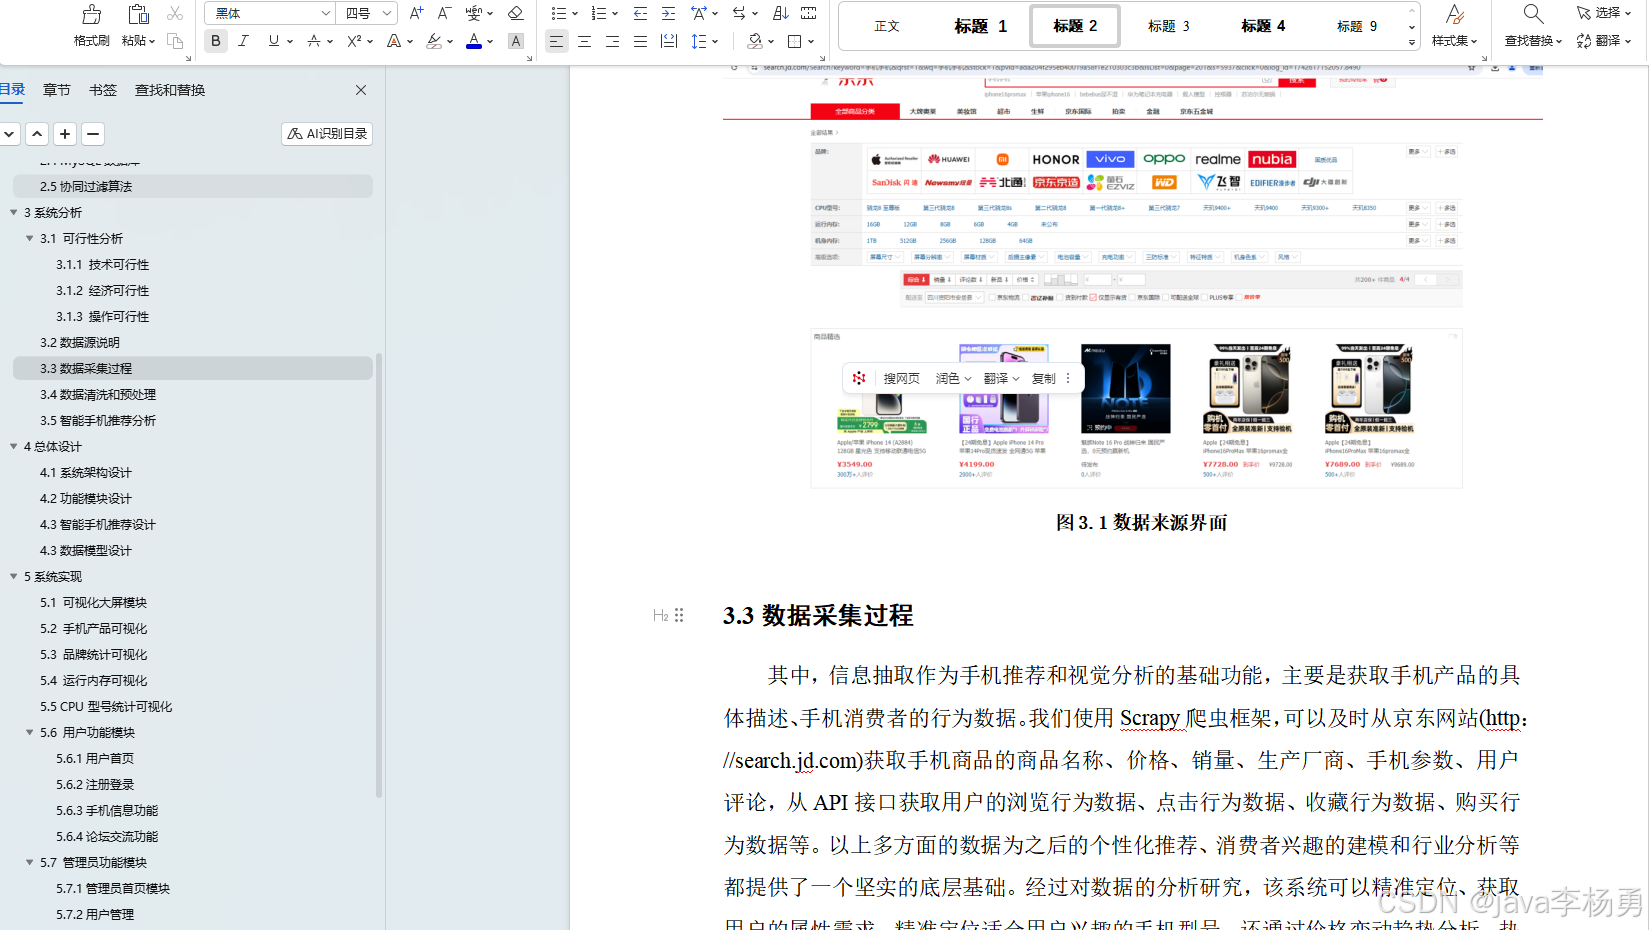This screenshot has width=1649, height=930.
Task: Increase font size with the A+ icon
Action: [417, 13]
